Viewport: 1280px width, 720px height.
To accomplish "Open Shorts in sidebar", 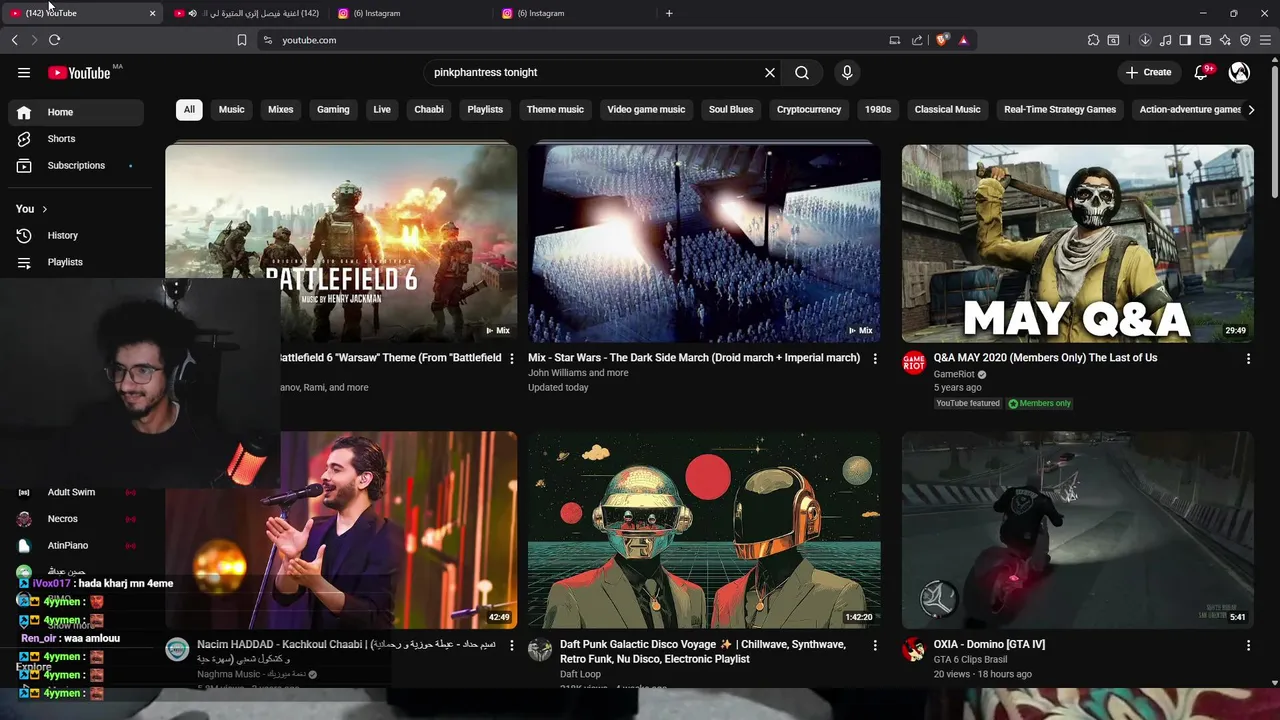I will click(76, 139).
